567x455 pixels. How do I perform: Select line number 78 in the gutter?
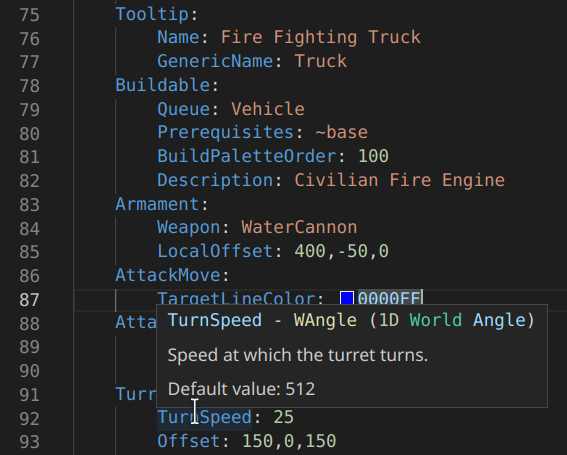[29, 86]
